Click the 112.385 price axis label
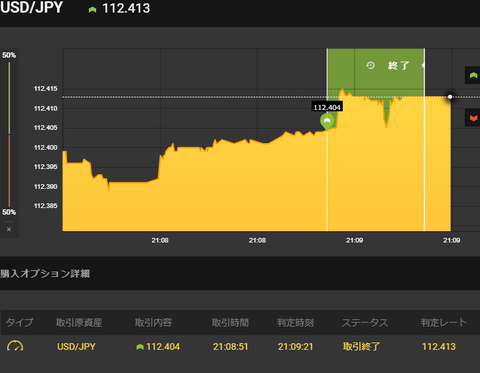Screen dimensions: 480x373 pyautogui.click(x=46, y=206)
